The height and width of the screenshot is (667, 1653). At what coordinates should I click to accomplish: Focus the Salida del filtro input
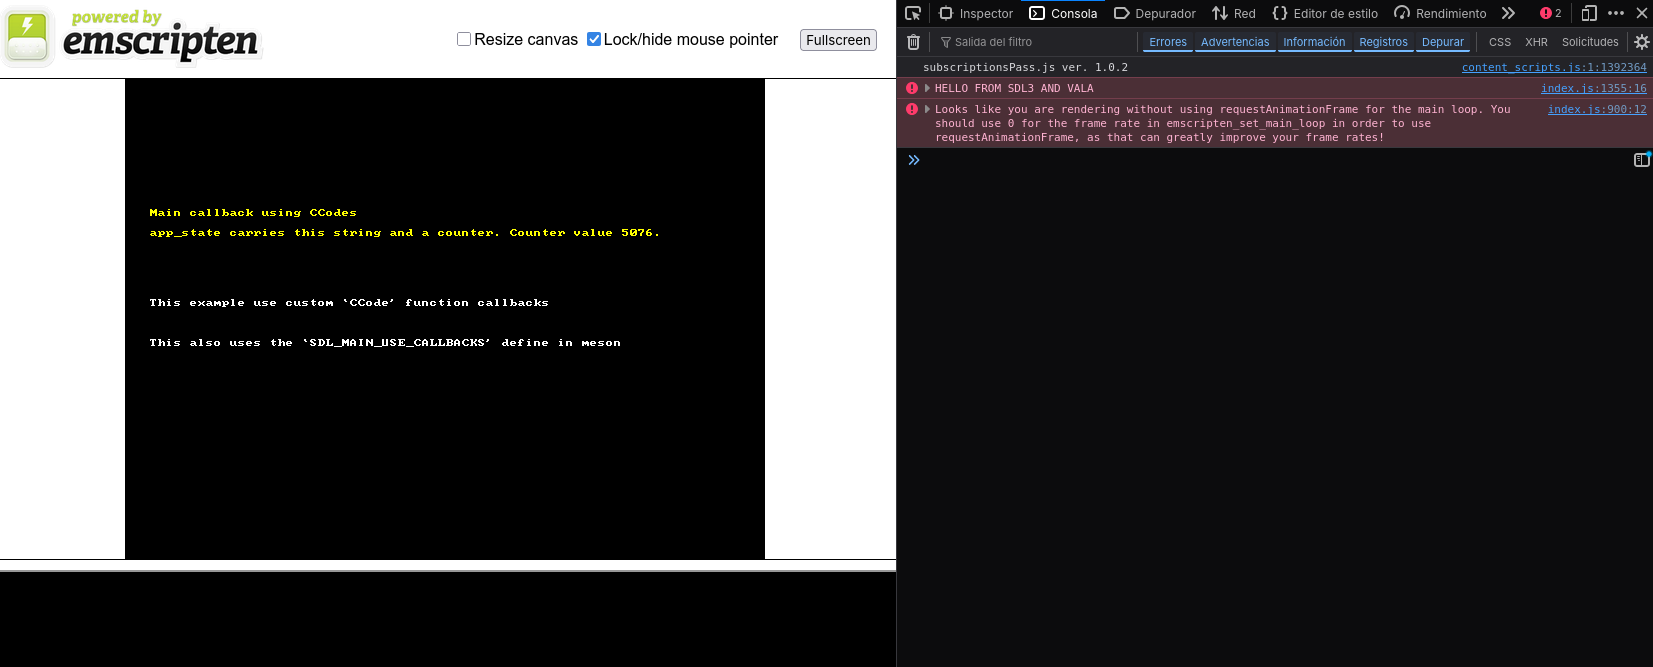tap(1035, 42)
